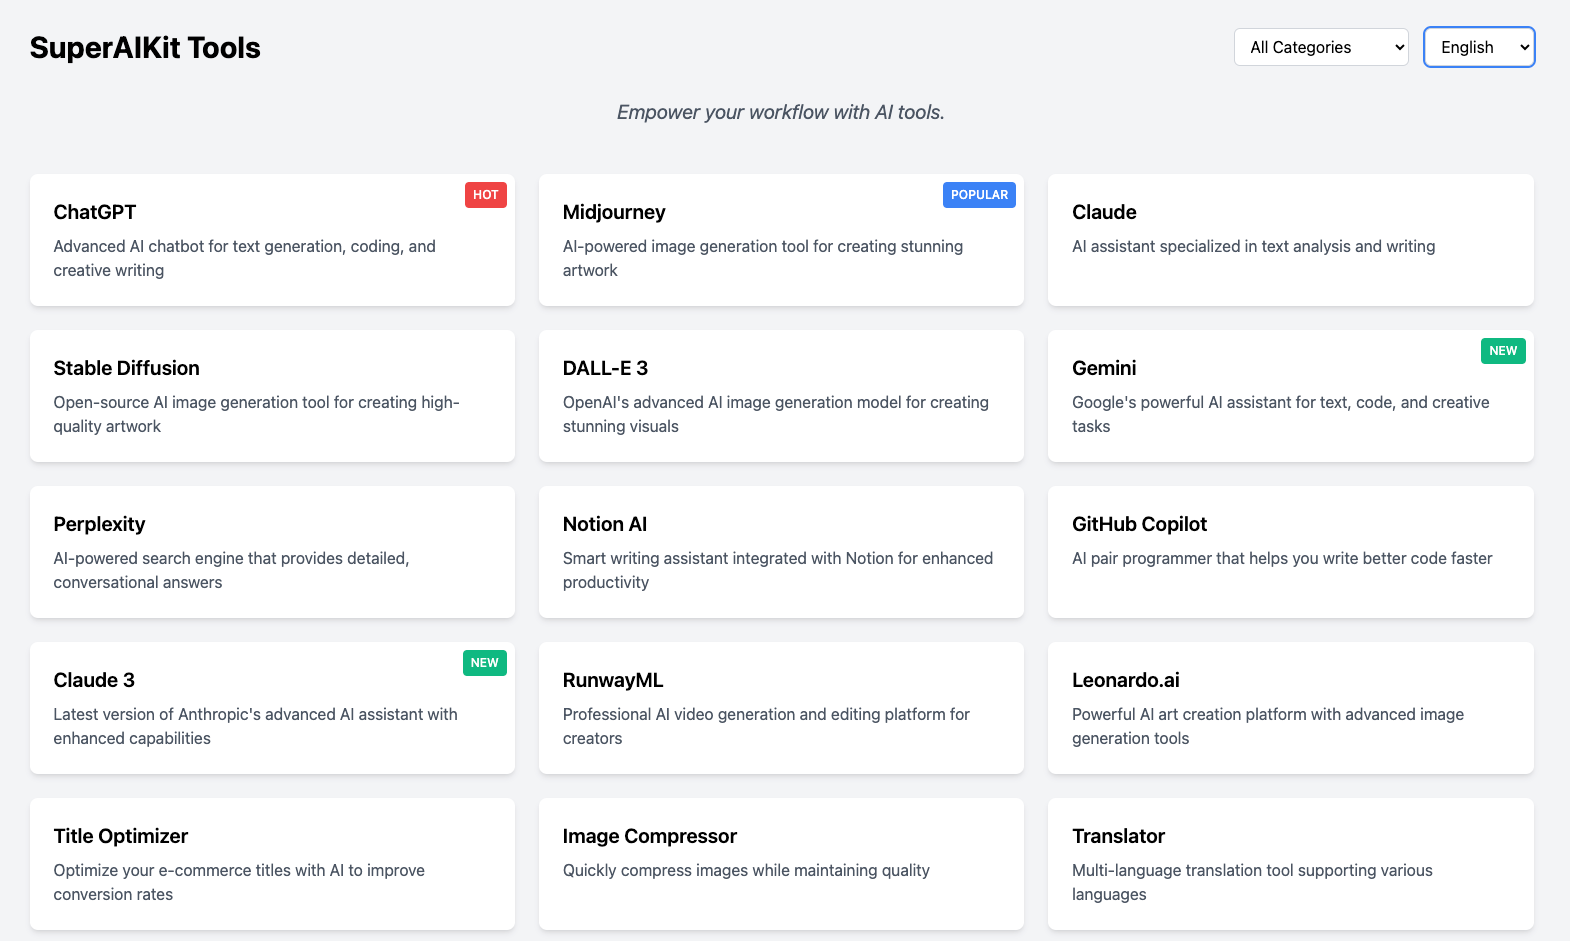Screen dimensions: 1570x941
Task: Open the Gemini tool card
Action: (x=1291, y=396)
